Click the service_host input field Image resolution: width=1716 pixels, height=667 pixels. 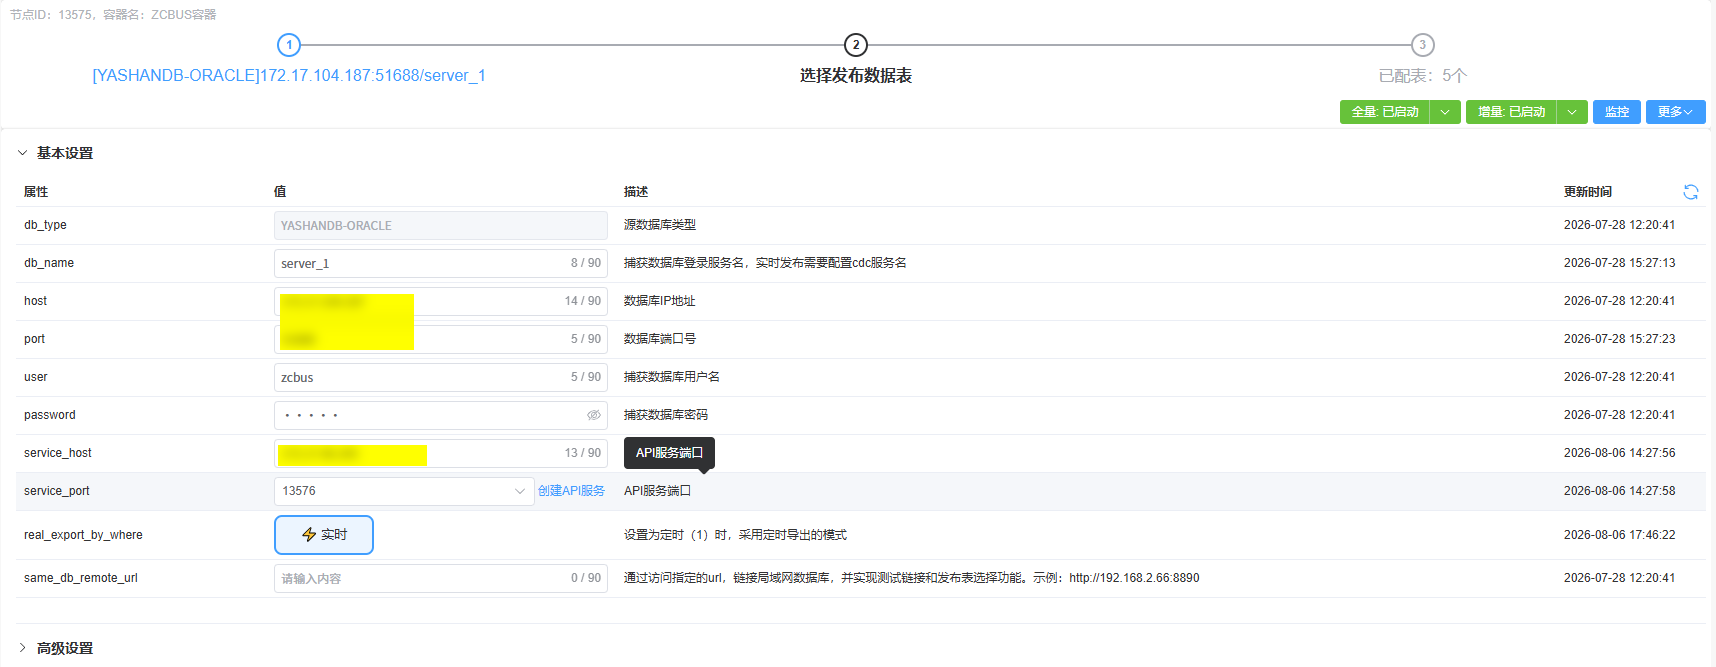(441, 453)
